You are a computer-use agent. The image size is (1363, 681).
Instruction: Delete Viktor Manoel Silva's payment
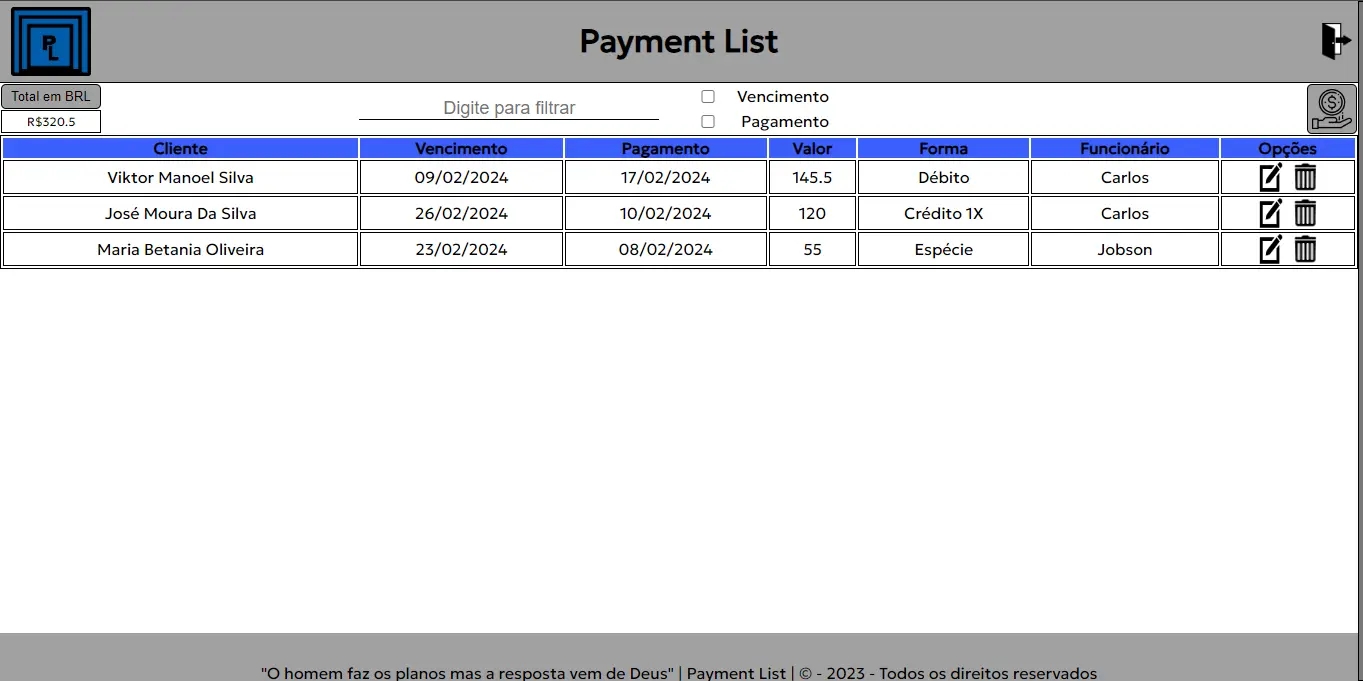tap(1305, 178)
